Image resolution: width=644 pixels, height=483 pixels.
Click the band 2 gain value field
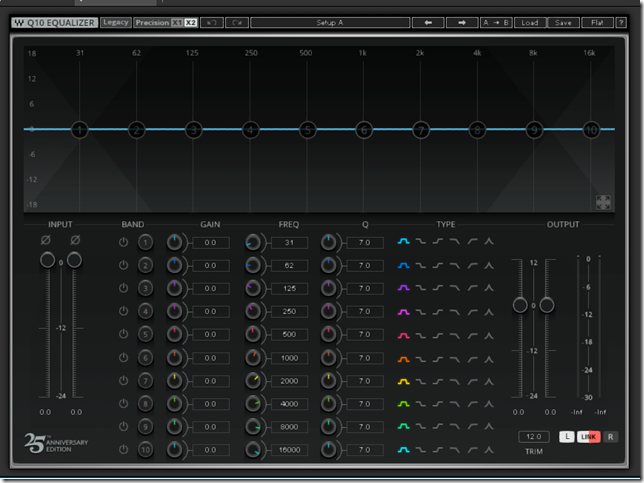211,265
